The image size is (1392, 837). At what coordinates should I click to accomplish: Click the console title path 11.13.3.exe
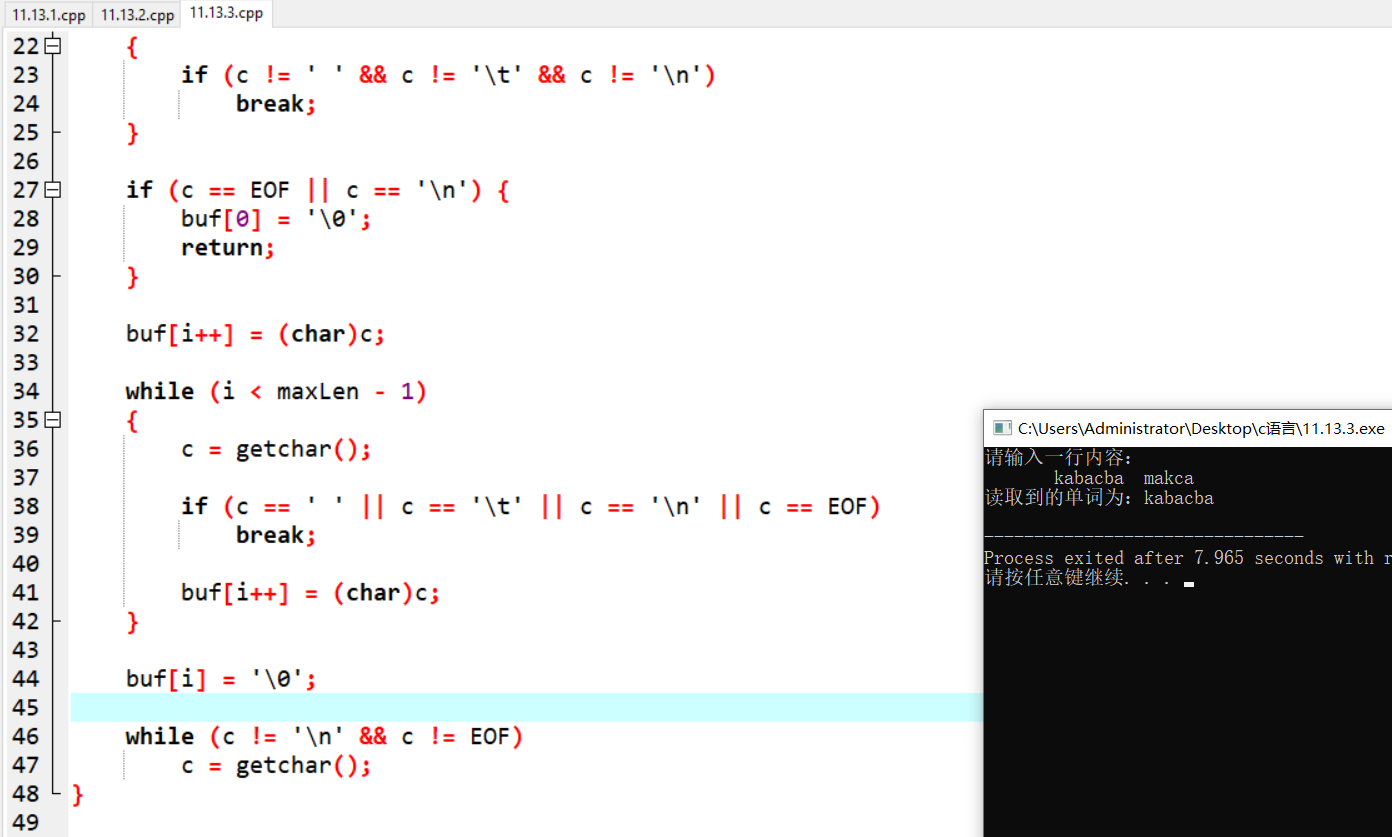point(1201,428)
